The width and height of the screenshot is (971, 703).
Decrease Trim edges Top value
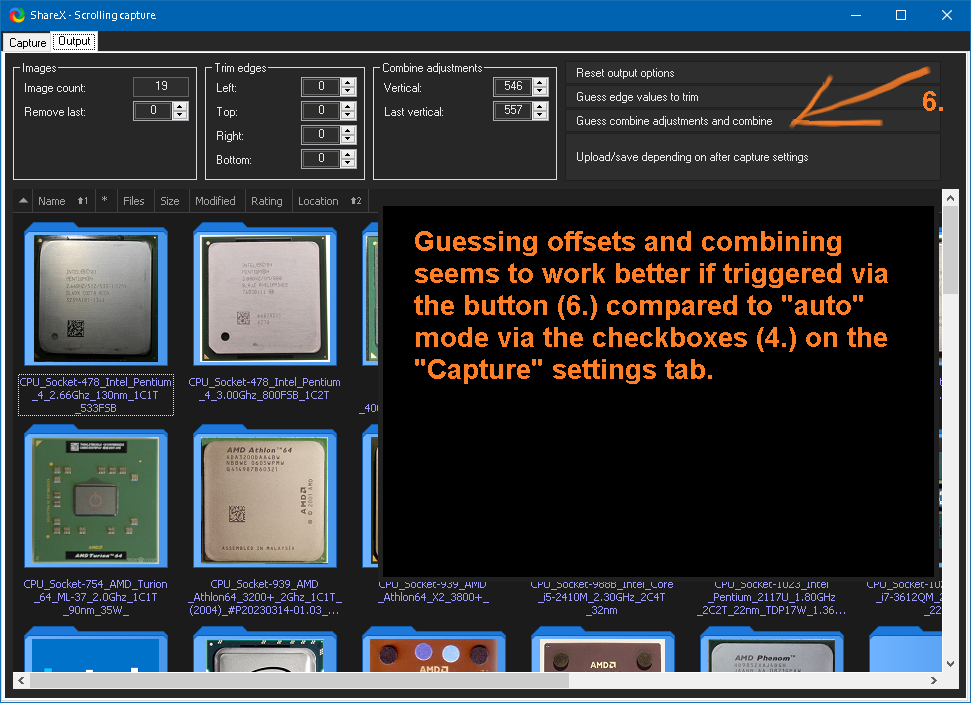[x=348, y=115]
